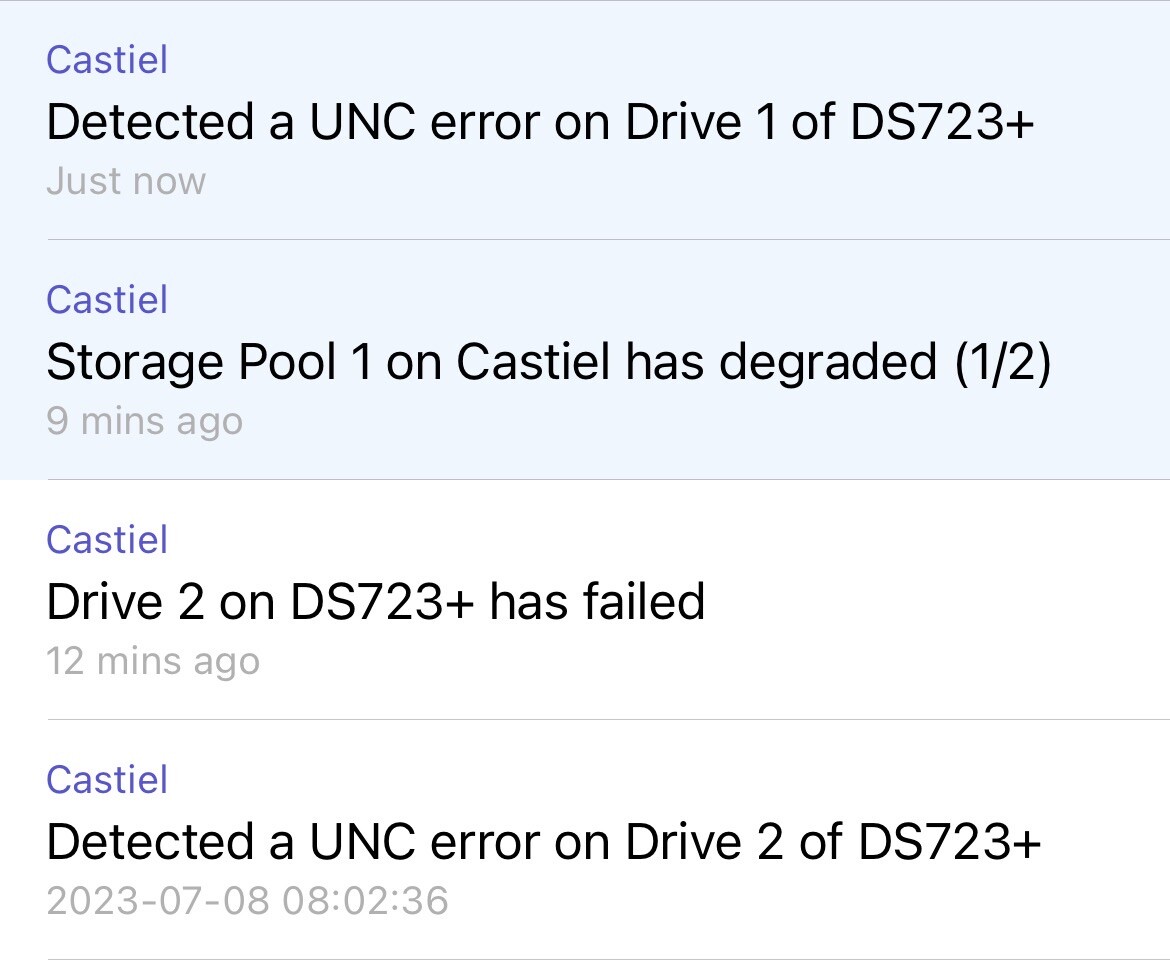The height and width of the screenshot is (966, 1170).
Task: Click the 2023-07-08 08:02:36 timestamp
Action: click(247, 902)
